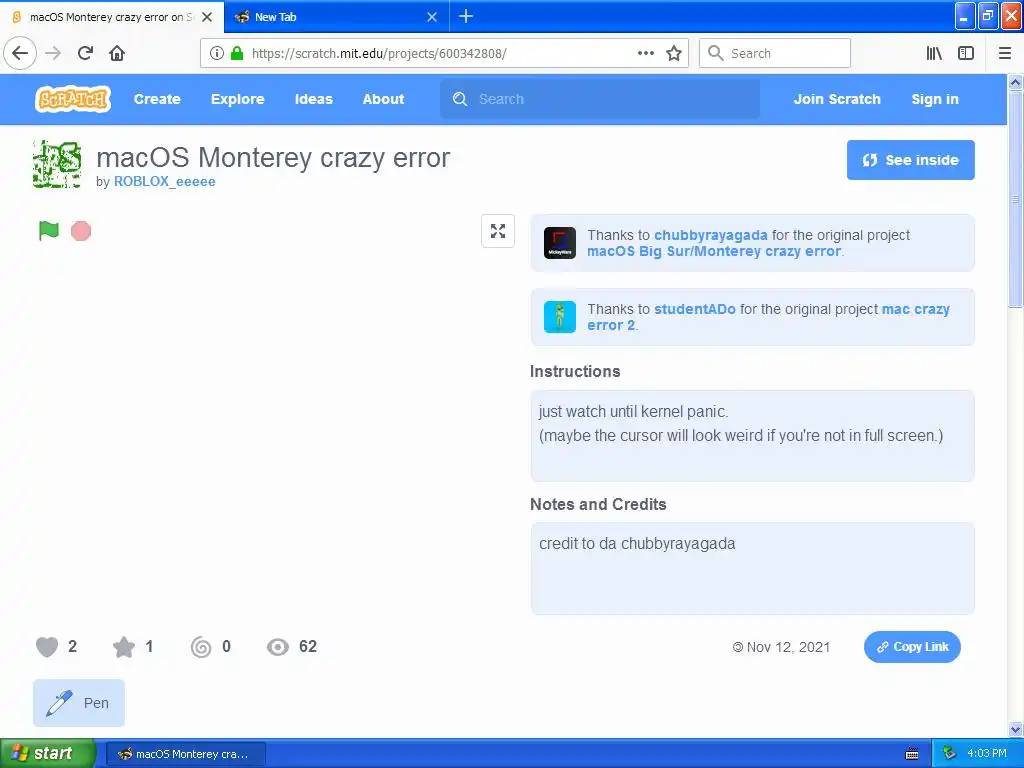Click the remixes spiral icon
The width and height of the screenshot is (1024, 768).
tap(200, 647)
